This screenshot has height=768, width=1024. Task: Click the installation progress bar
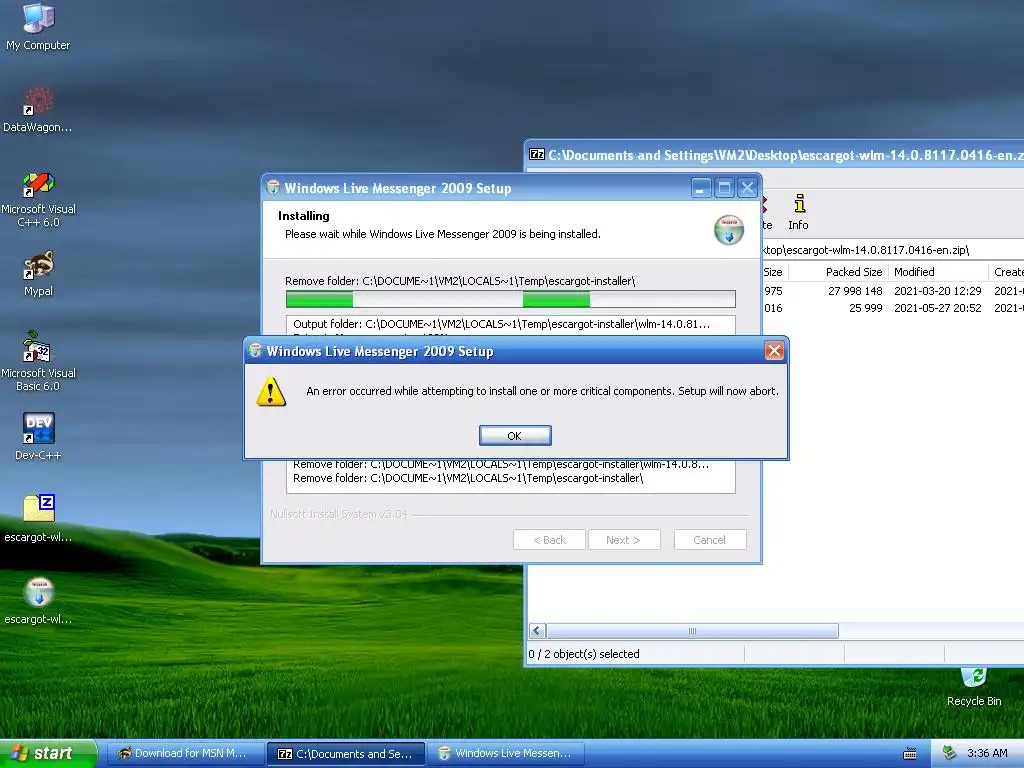tap(511, 299)
